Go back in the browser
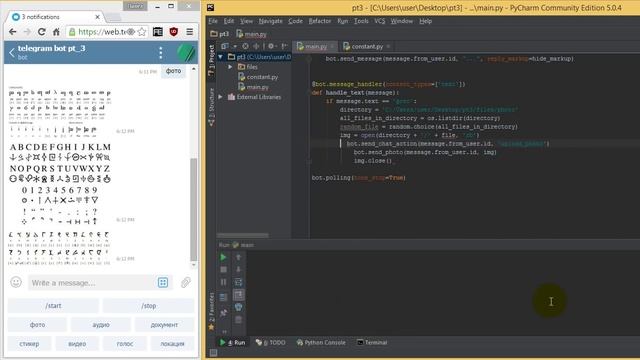This screenshot has width=640, height=360. (13, 32)
